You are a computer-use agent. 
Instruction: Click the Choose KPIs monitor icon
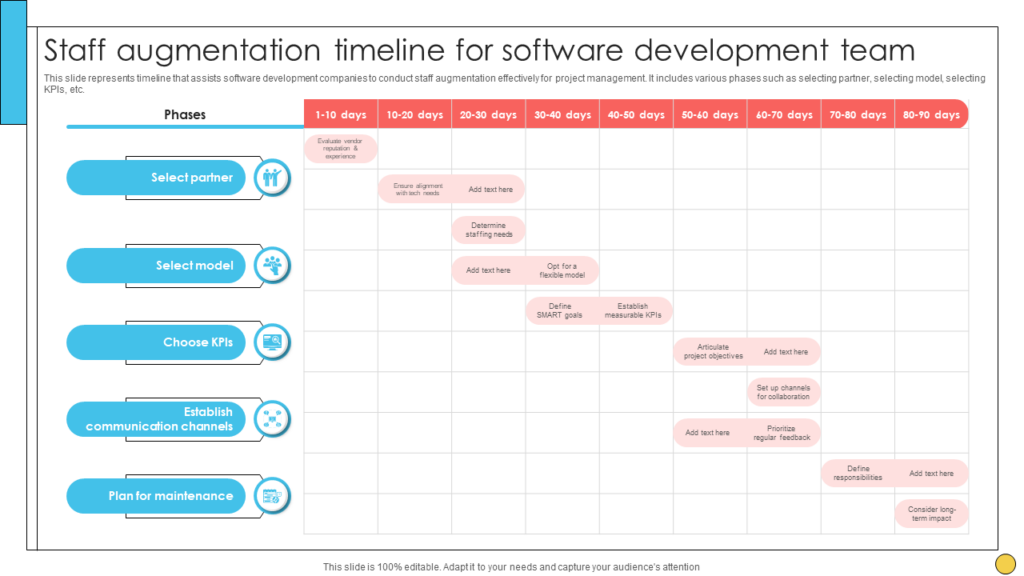272,342
